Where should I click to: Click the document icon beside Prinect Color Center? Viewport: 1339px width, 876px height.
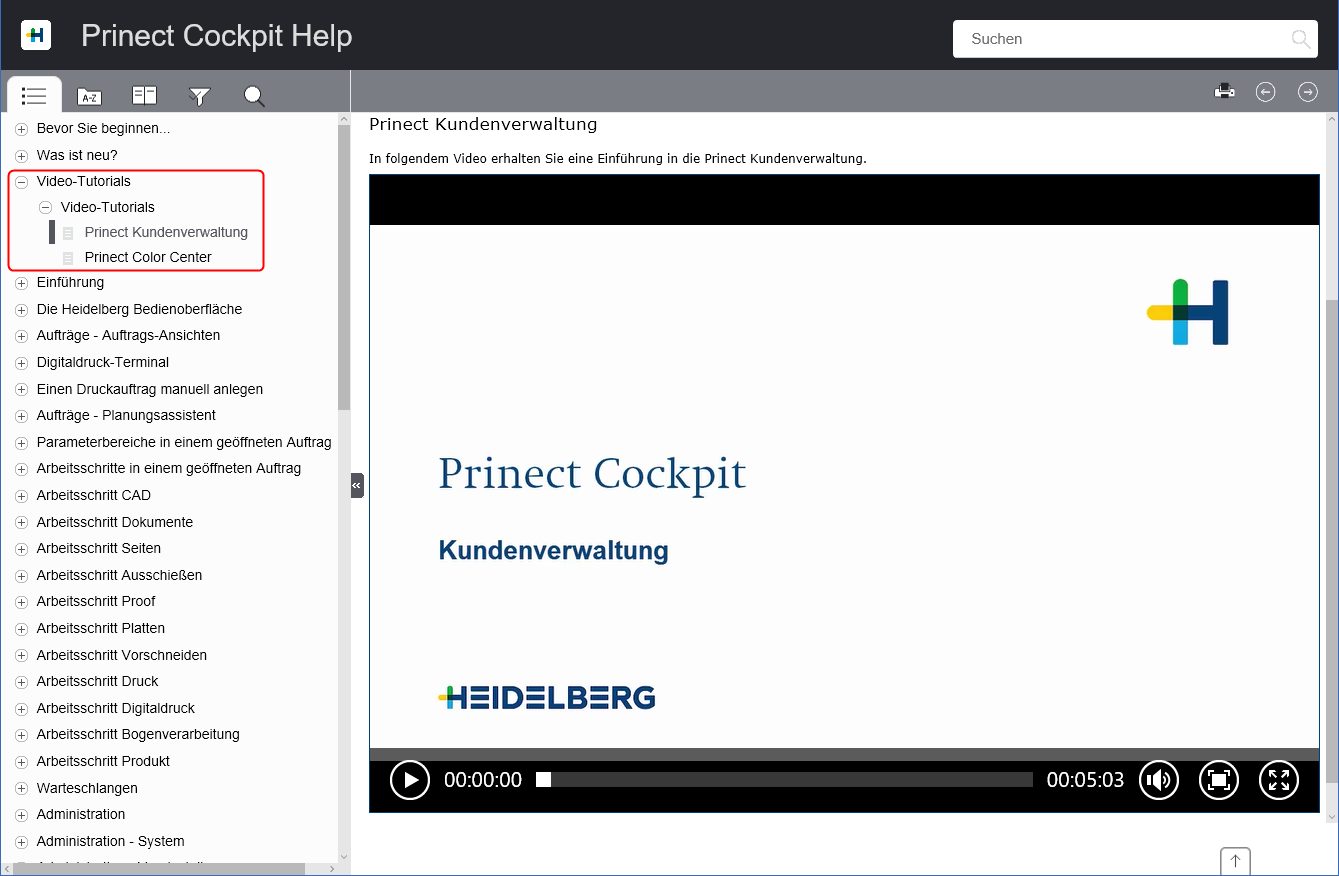click(68, 258)
